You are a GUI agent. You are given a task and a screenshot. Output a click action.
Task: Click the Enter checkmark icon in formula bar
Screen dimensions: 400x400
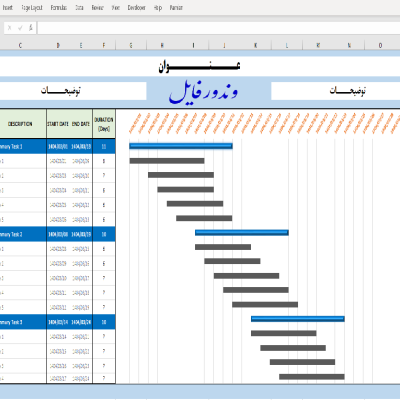(20, 28)
